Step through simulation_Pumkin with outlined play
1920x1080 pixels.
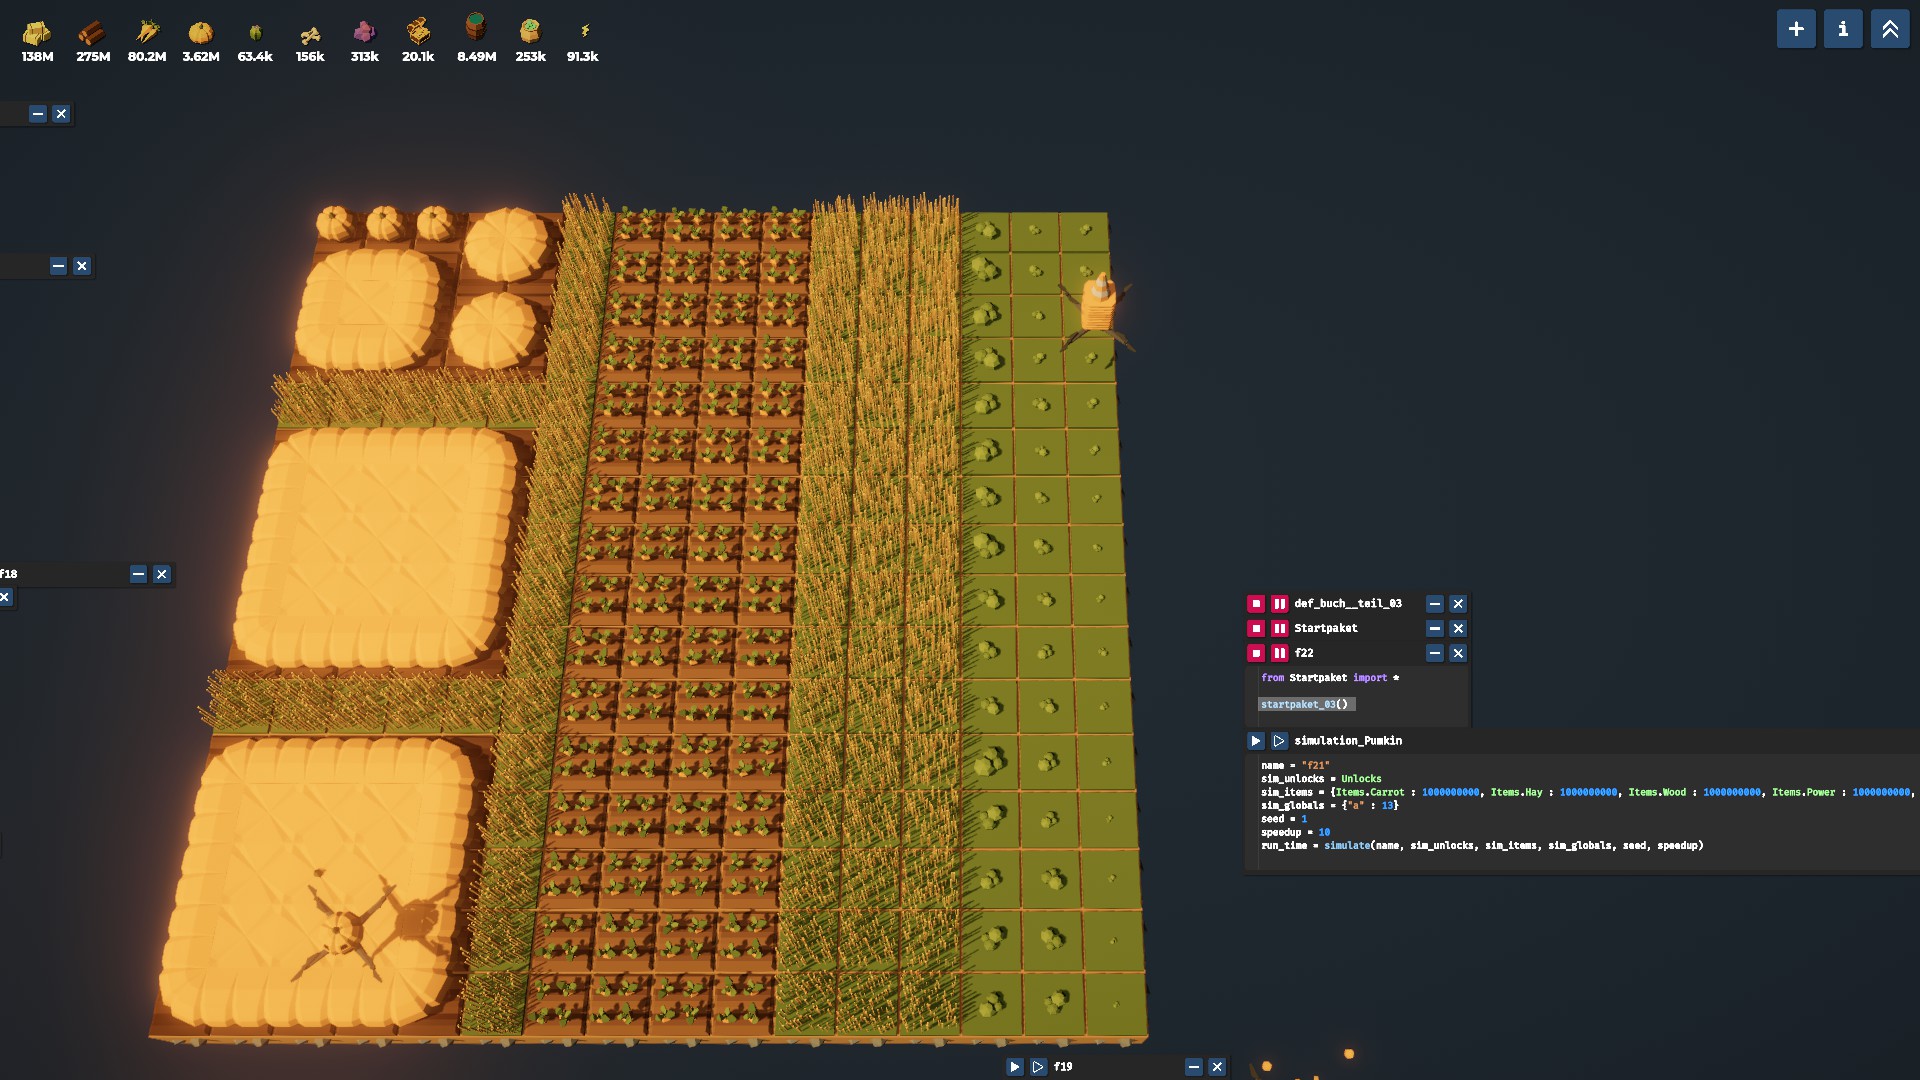[1279, 741]
